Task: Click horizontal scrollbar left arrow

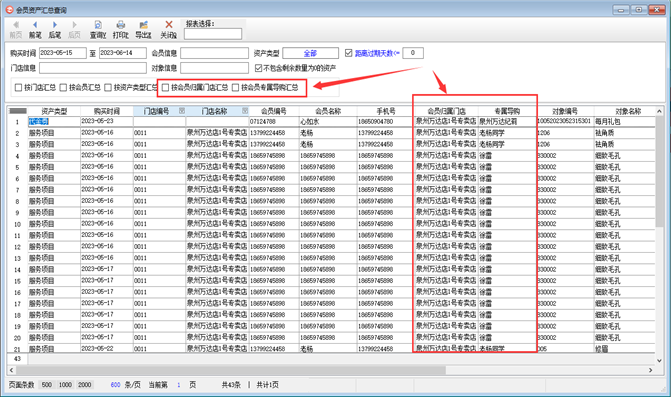Action: point(12,370)
